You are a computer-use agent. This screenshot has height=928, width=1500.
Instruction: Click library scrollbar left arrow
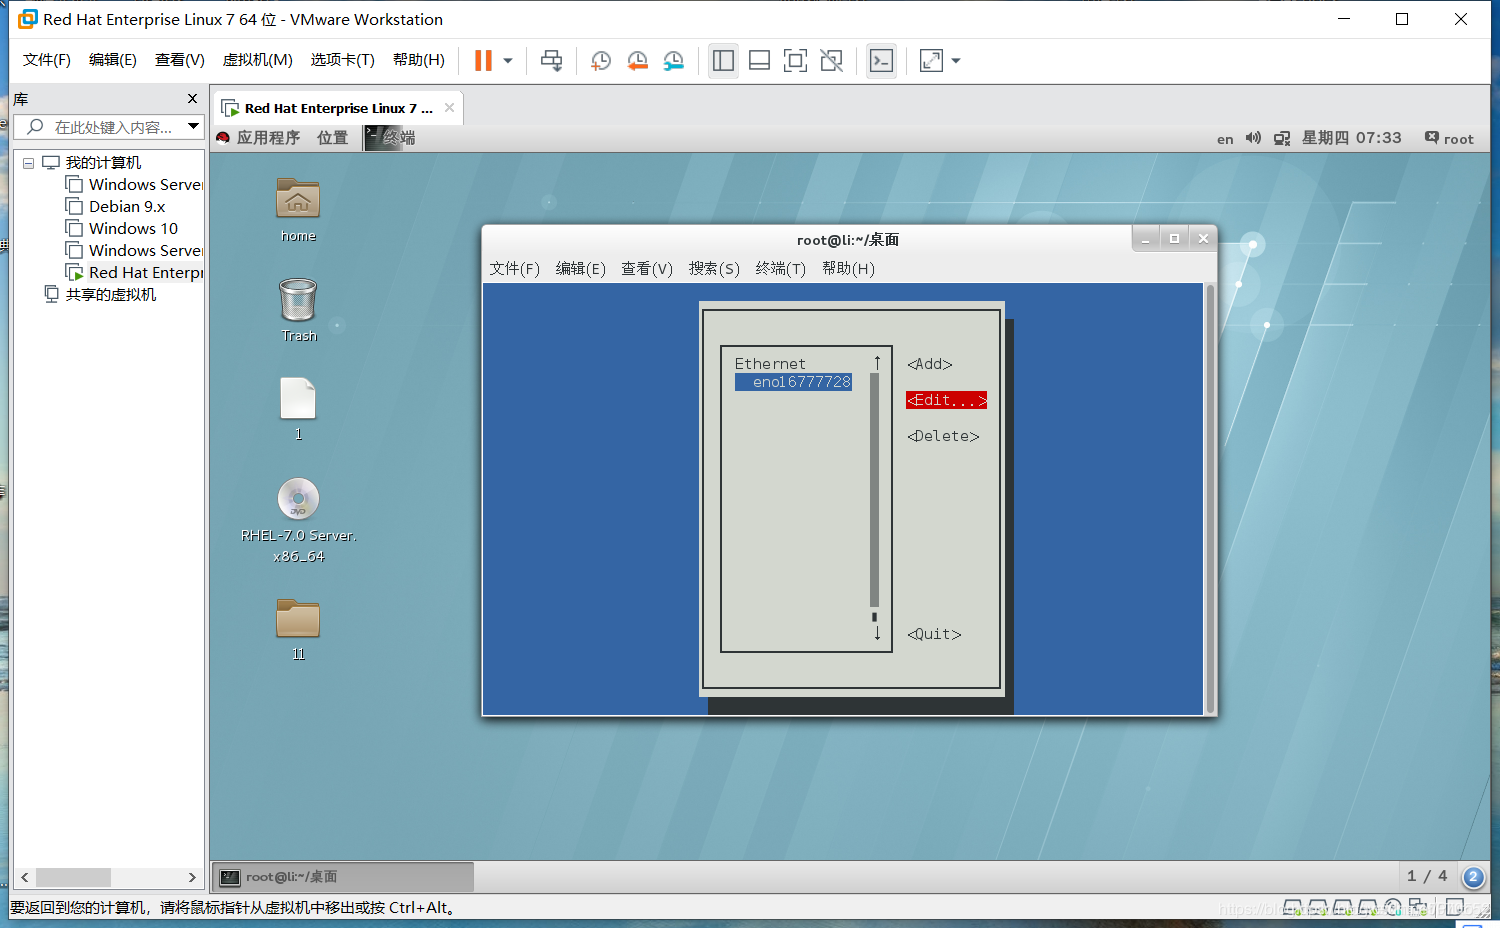(x=24, y=877)
